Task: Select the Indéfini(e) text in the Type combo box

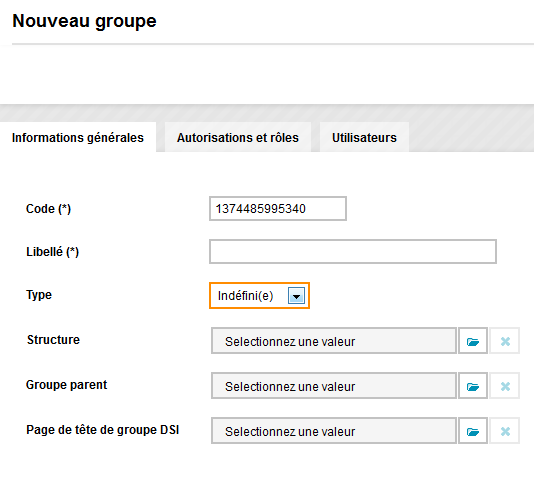Action: [x=246, y=296]
